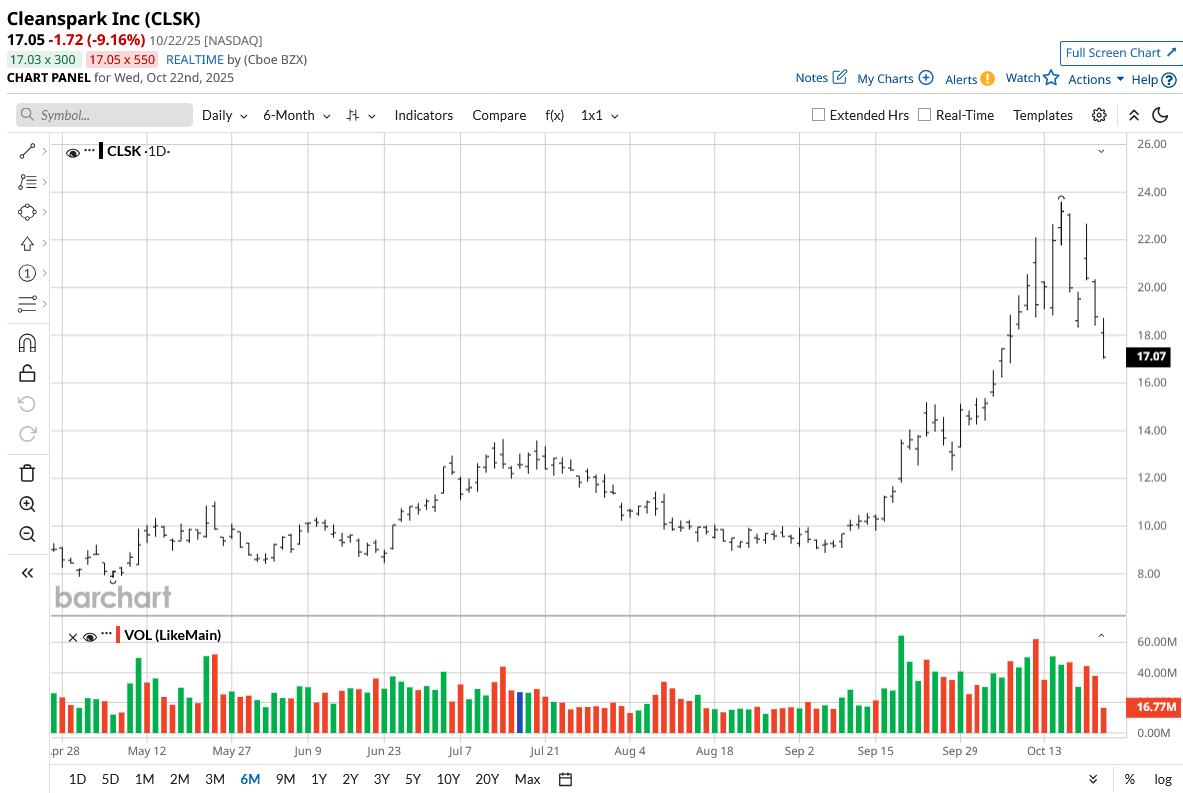Select the 1D time range

click(x=77, y=779)
